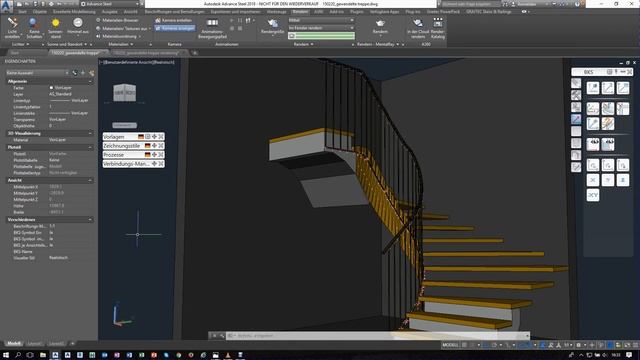Open the Render-Katalog
This screenshot has height=360, width=640.
(x=438, y=28)
